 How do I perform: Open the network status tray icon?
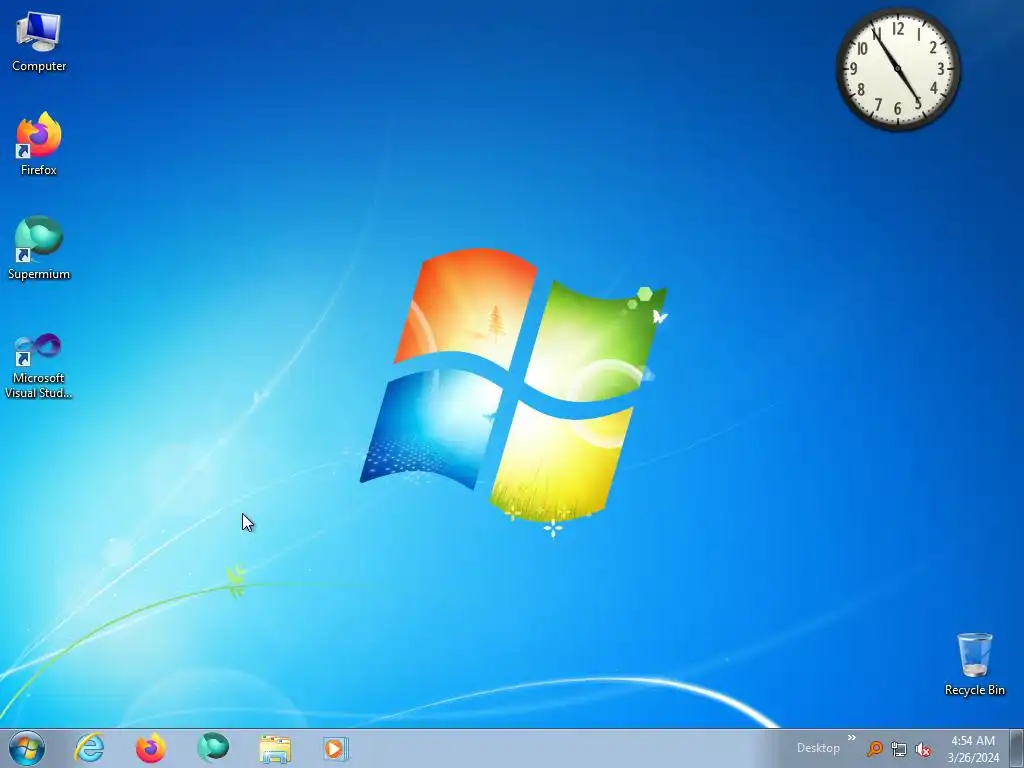click(899, 749)
